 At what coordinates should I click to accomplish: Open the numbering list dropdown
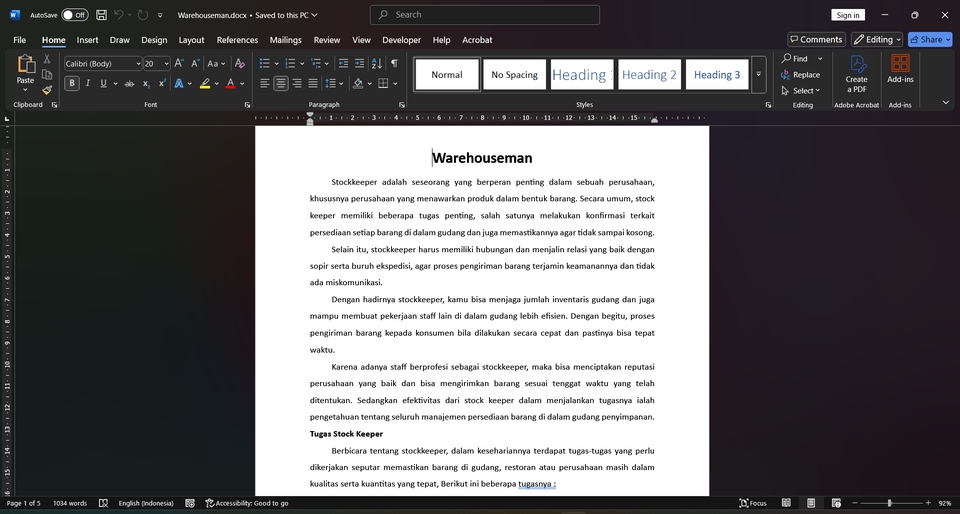point(302,63)
